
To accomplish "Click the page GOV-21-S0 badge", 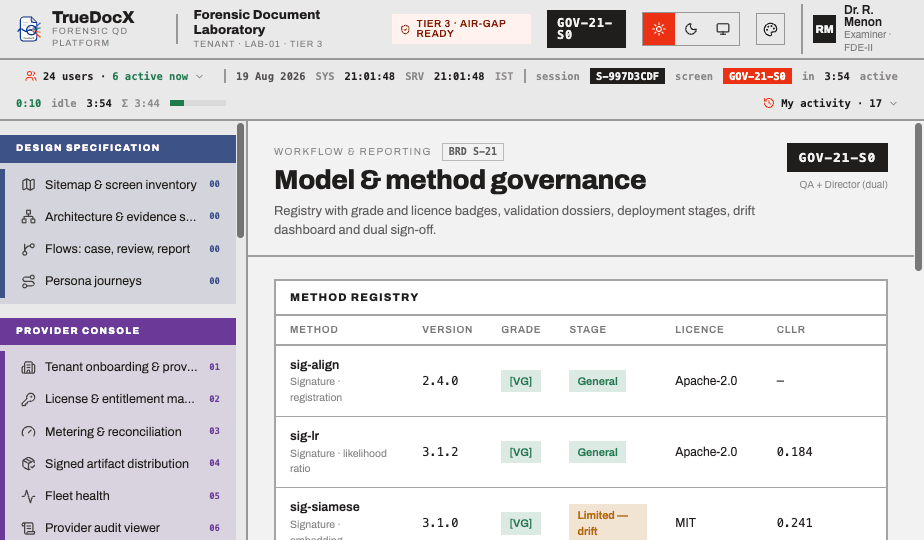I will tap(837, 157).
